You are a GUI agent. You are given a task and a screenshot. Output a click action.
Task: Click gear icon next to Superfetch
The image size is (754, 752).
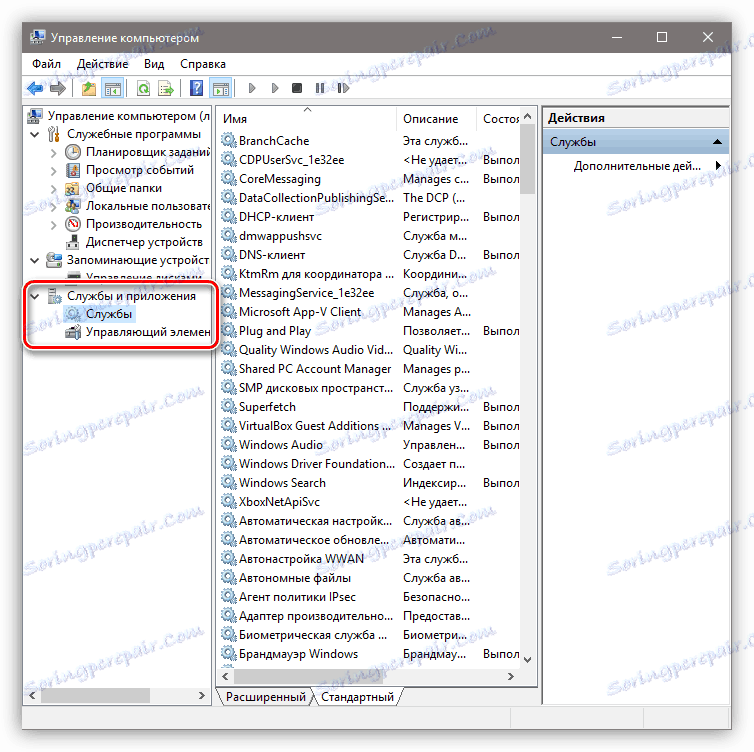point(229,406)
